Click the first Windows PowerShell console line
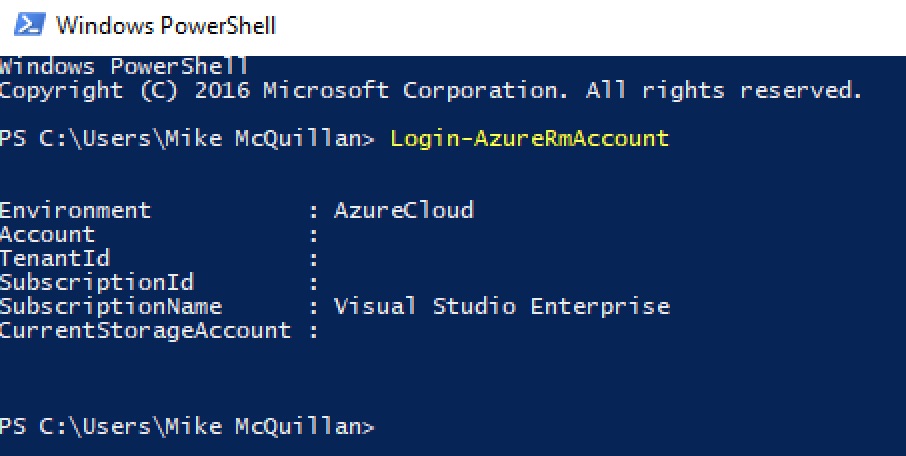 (124, 67)
